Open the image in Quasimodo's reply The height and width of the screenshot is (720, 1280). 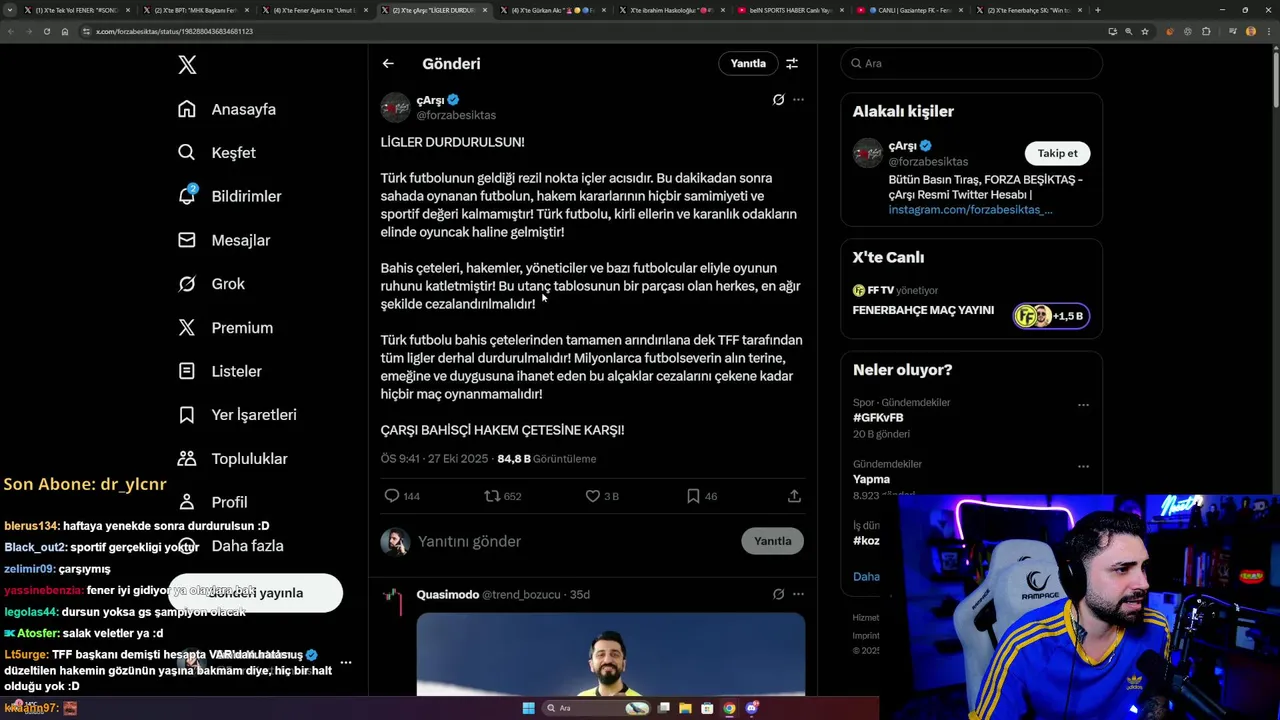click(x=610, y=653)
